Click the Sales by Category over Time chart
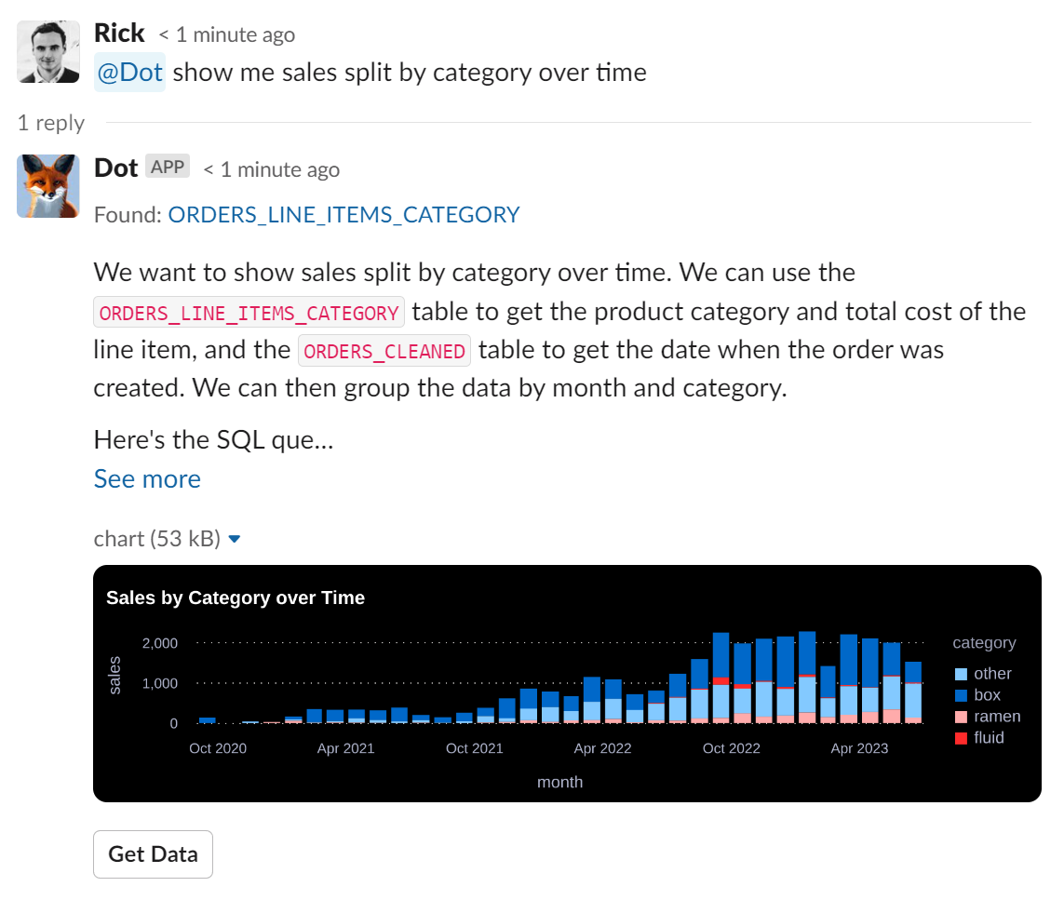The height and width of the screenshot is (900, 1064). pyautogui.click(x=560, y=684)
